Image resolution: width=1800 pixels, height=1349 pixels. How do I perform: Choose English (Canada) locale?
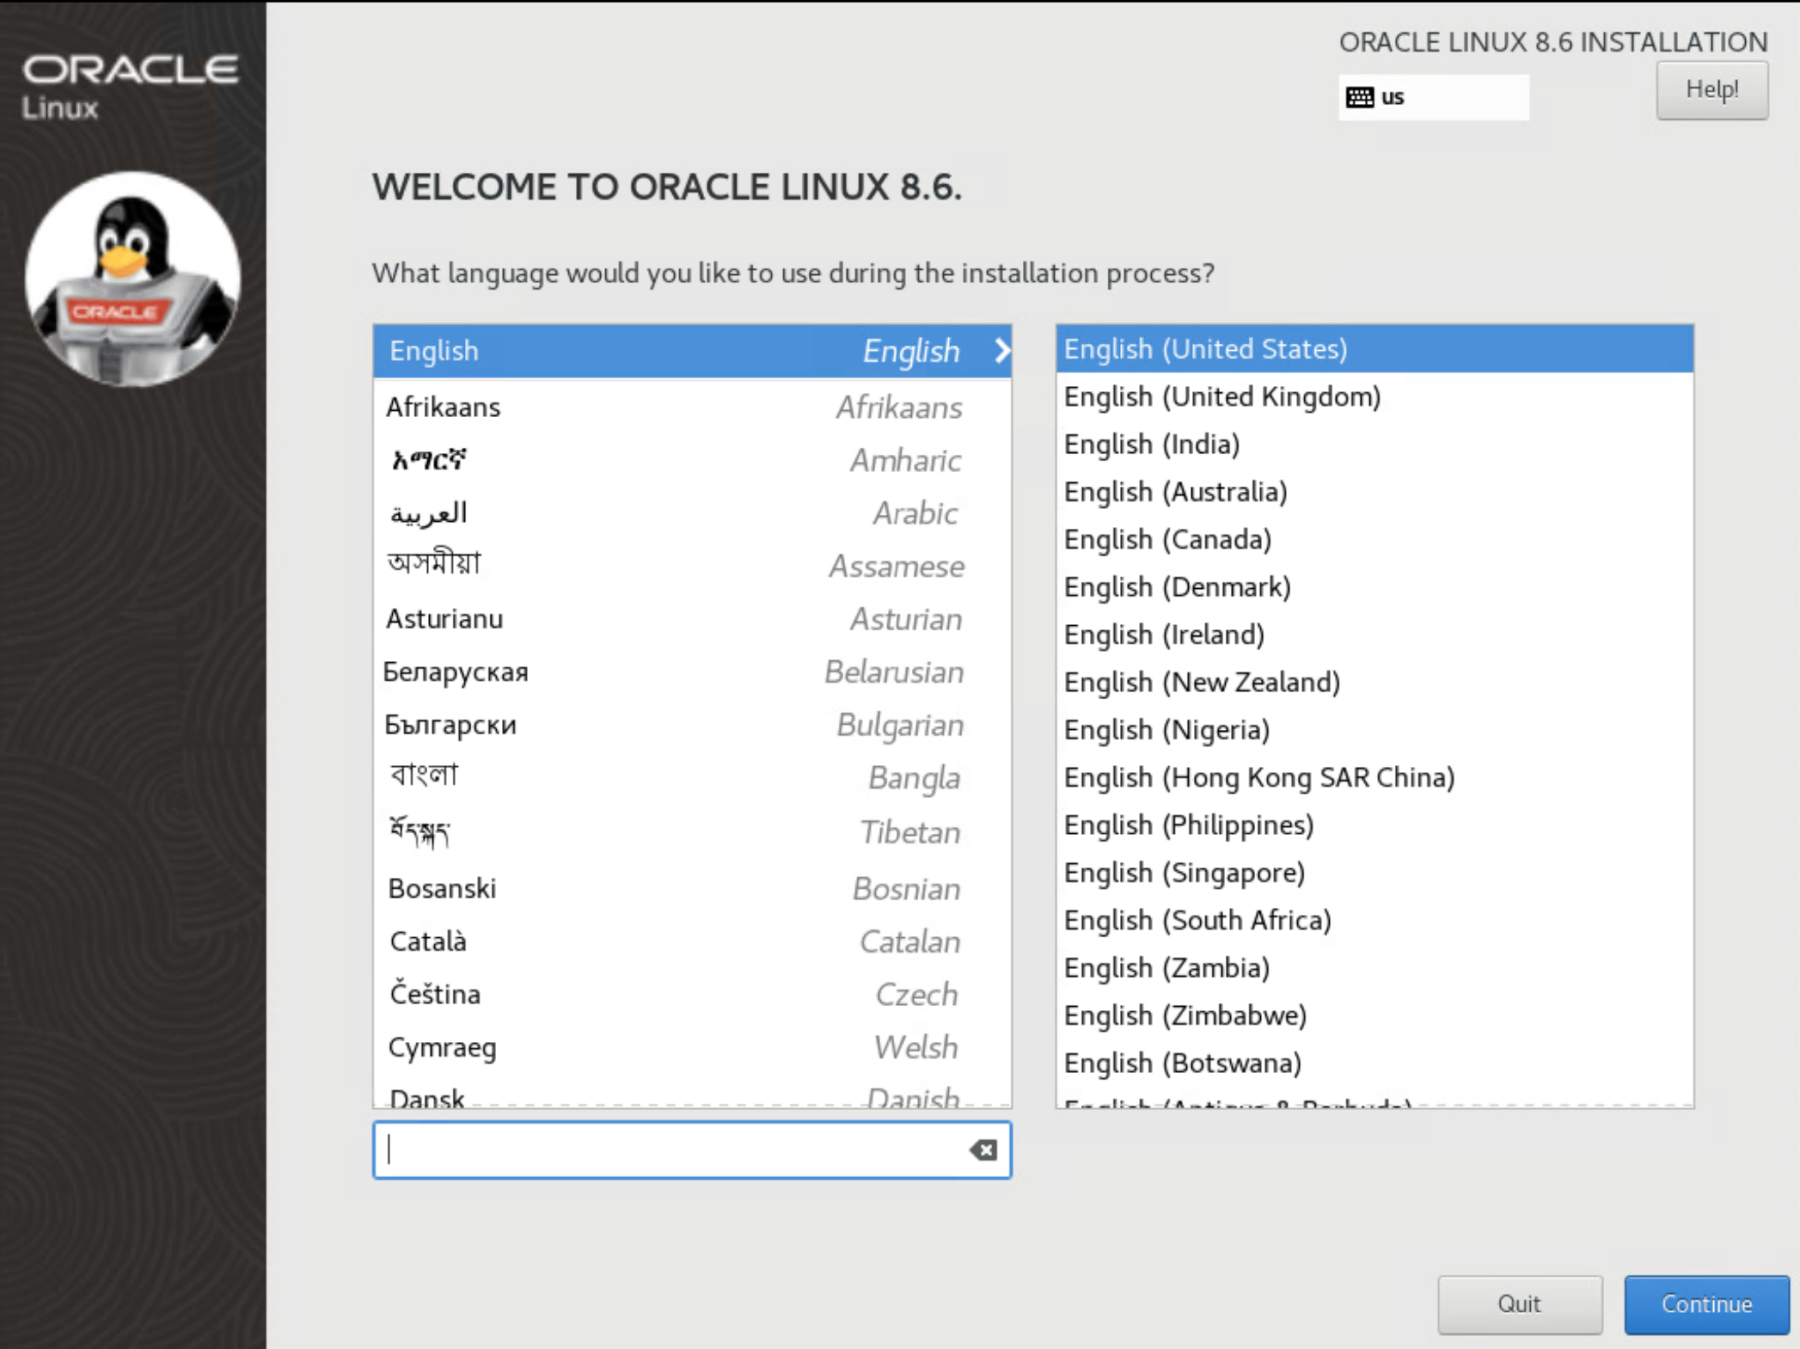click(1375, 539)
